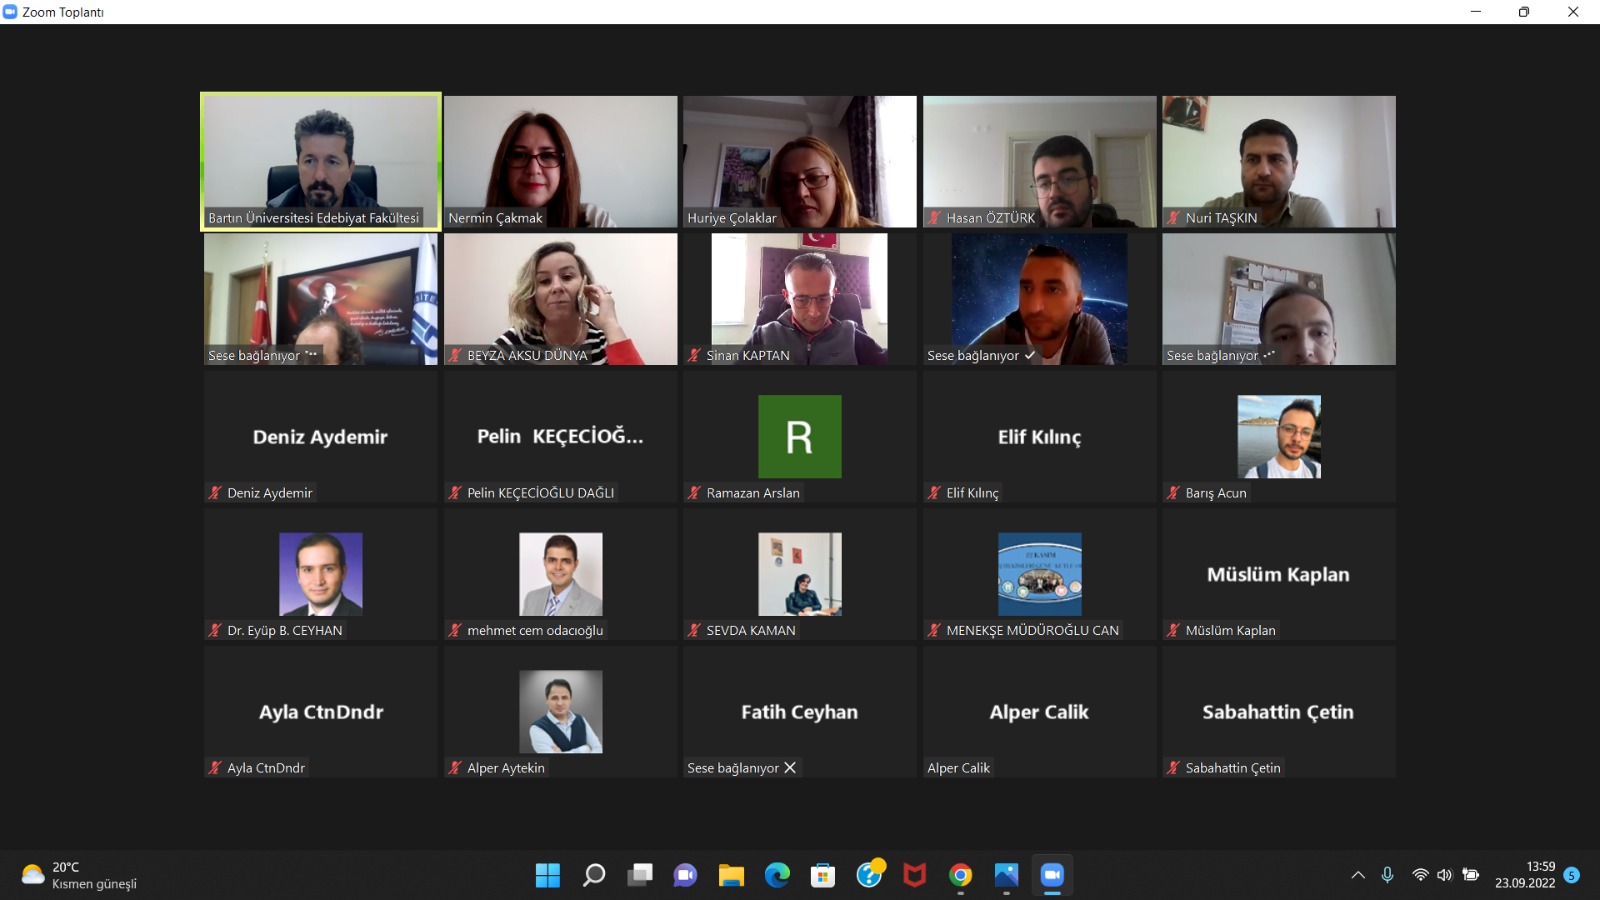
Task: Launch Microsoft Edge from the taskbar
Action: click(x=777, y=875)
